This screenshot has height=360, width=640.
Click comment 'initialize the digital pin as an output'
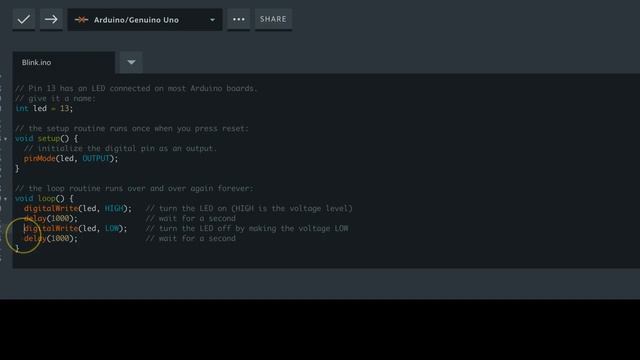pos(120,149)
